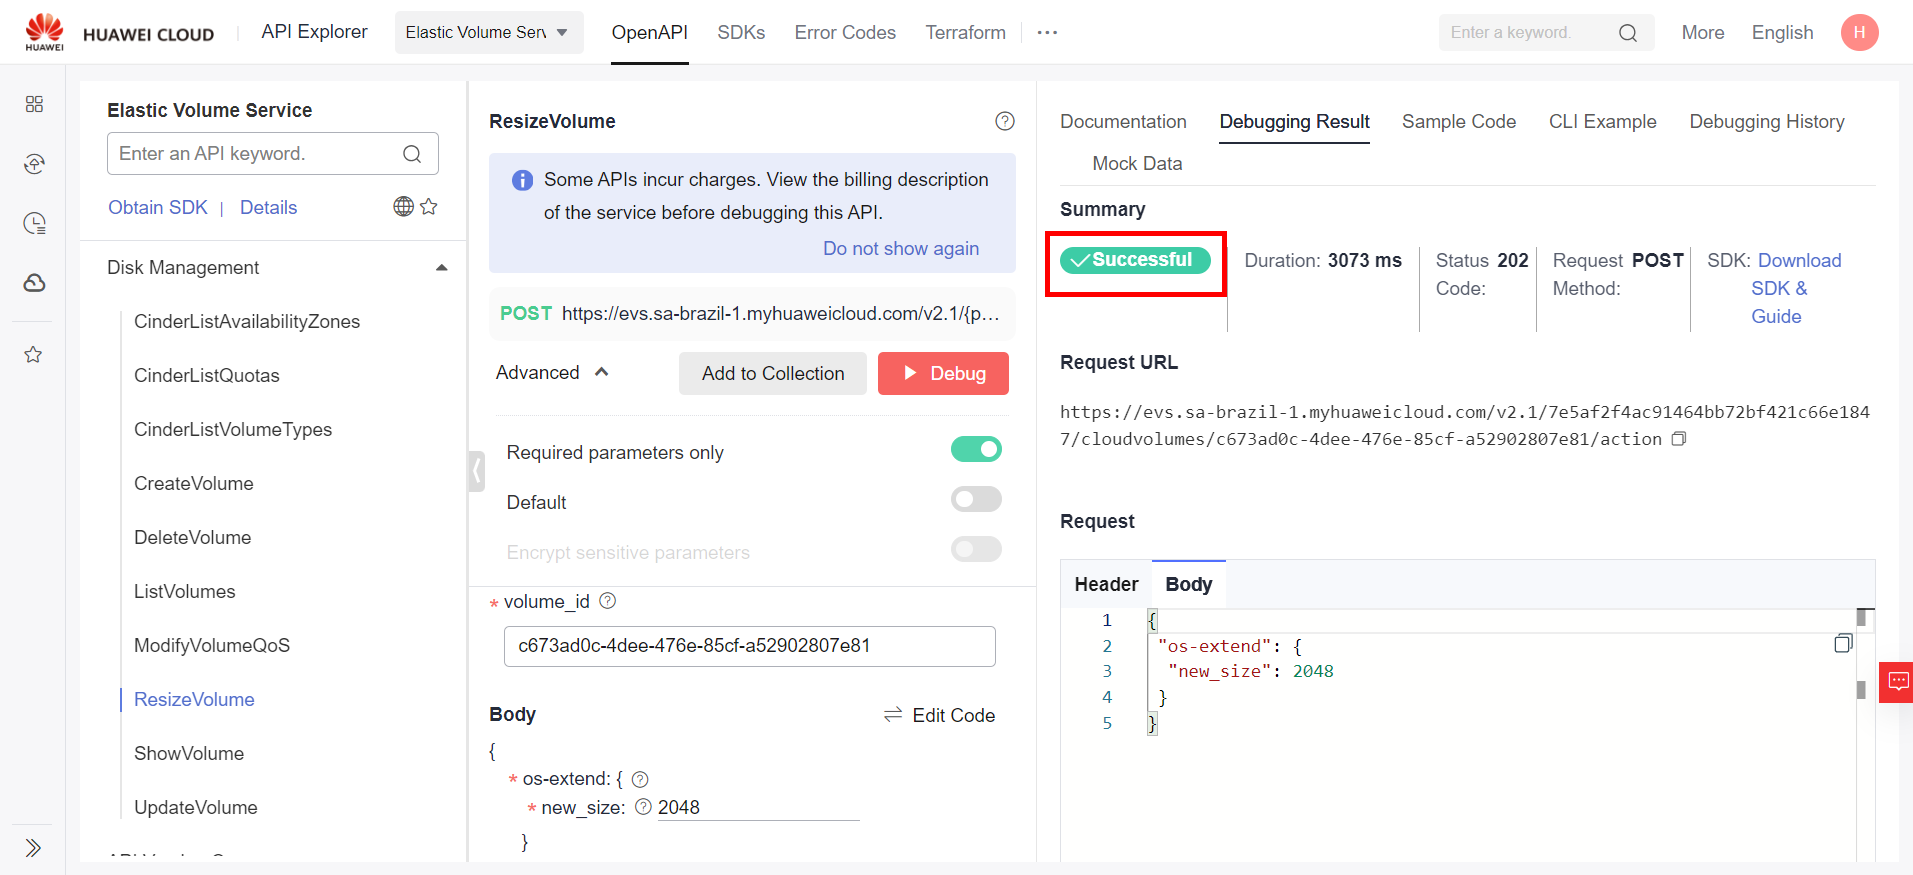Viewport: 1913px width, 875px height.
Task: Open the Header tab in Request
Action: [1106, 585]
